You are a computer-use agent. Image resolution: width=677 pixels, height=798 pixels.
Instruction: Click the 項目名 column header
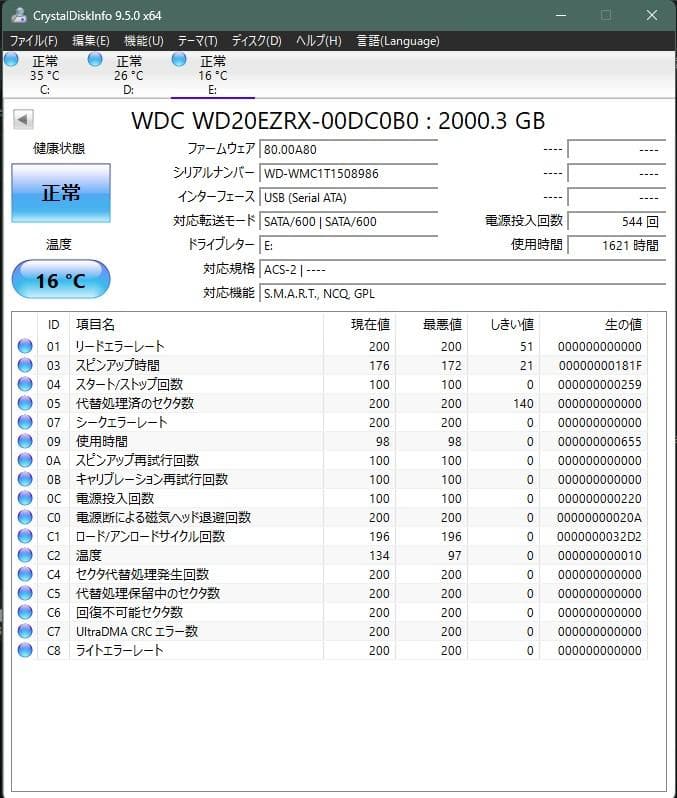[x=196, y=325]
